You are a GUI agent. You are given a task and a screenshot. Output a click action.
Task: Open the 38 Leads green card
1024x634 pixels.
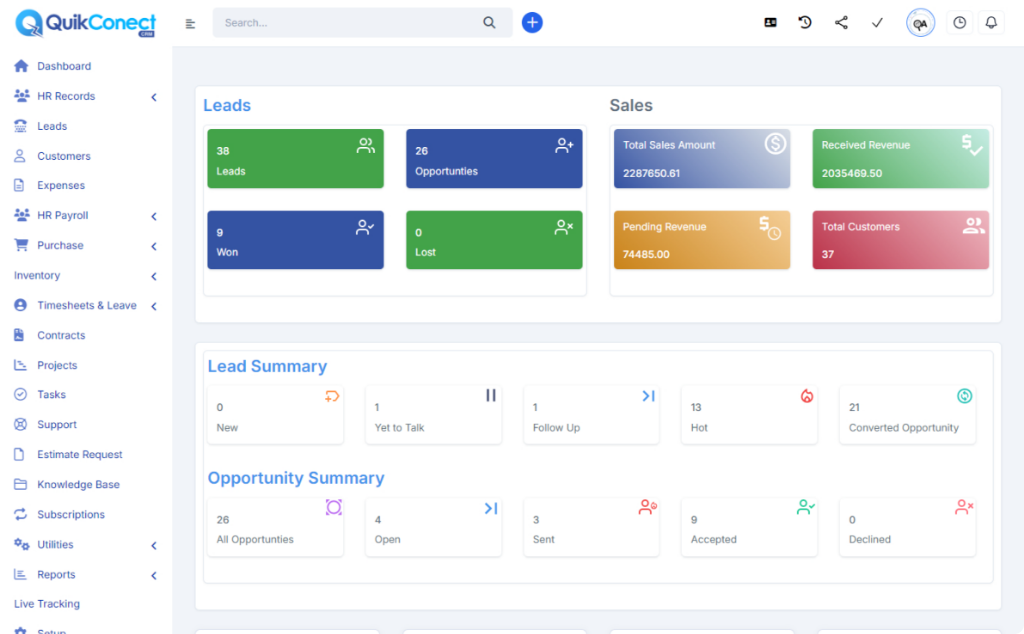pos(295,159)
